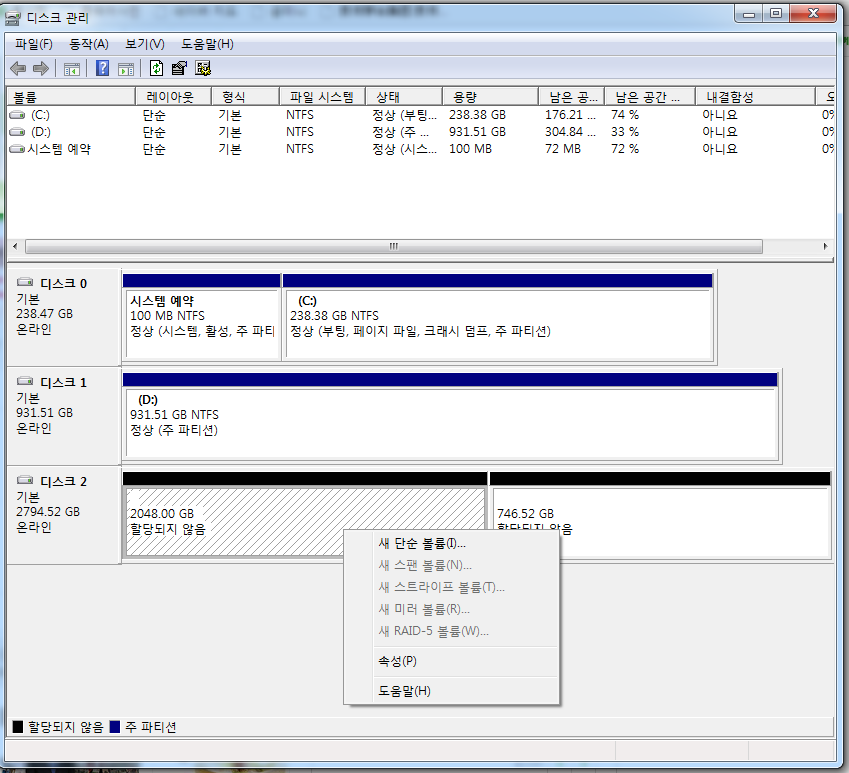The width and height of the screenshot is (849, 773).
Task: Select the 746.52 GB unallocated partition
Action: (x=660, y=520)
